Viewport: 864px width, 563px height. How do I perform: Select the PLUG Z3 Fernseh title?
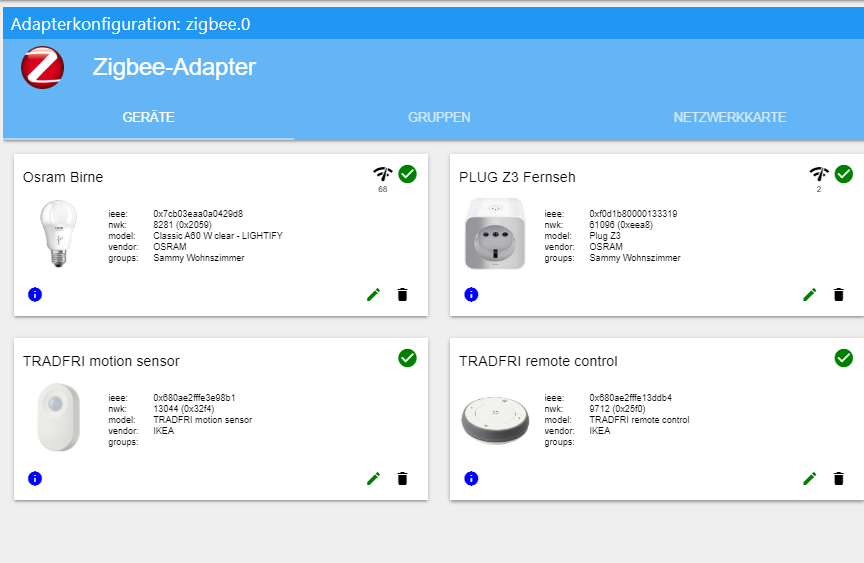[517, 177]
